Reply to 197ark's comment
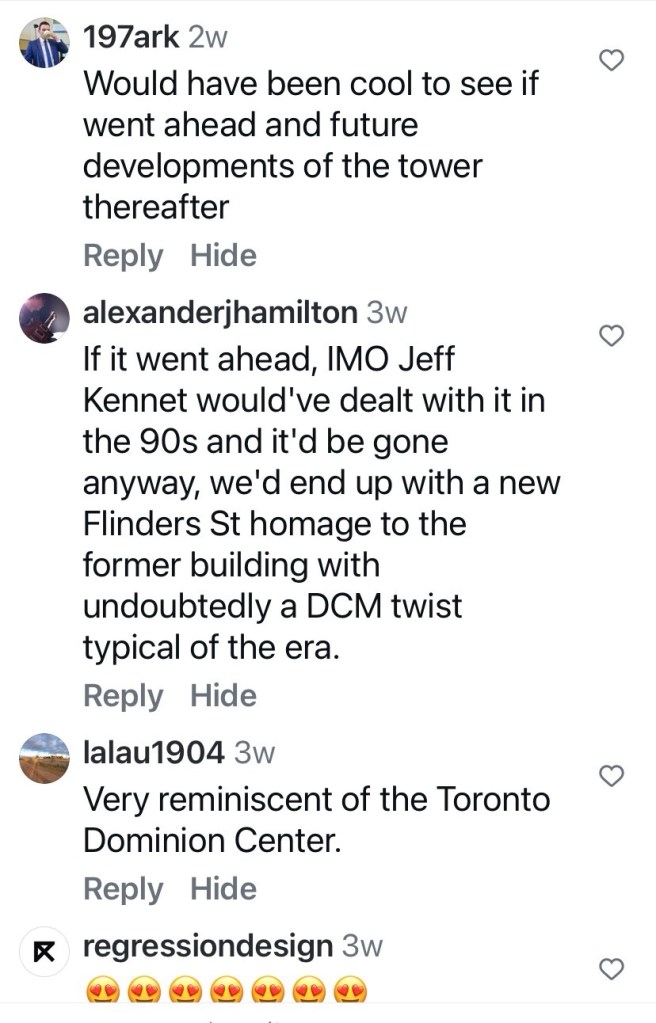This screenshot has width=656, height=1023. click(x=122, y=256)
